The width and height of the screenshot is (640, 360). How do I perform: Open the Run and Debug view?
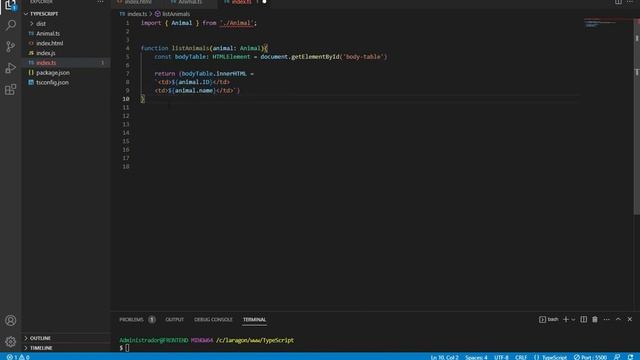[11, 68]
